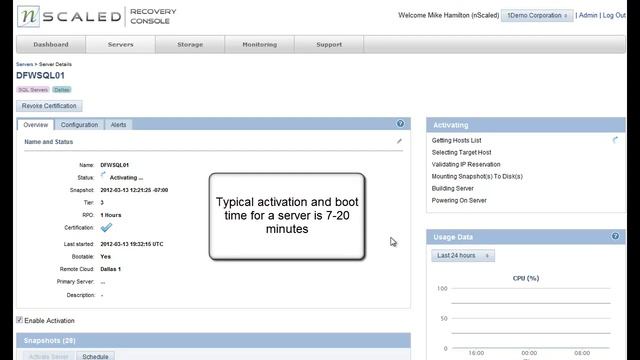Click the DFWSQL01 page title
640x360 pixels.
[40, 76]
